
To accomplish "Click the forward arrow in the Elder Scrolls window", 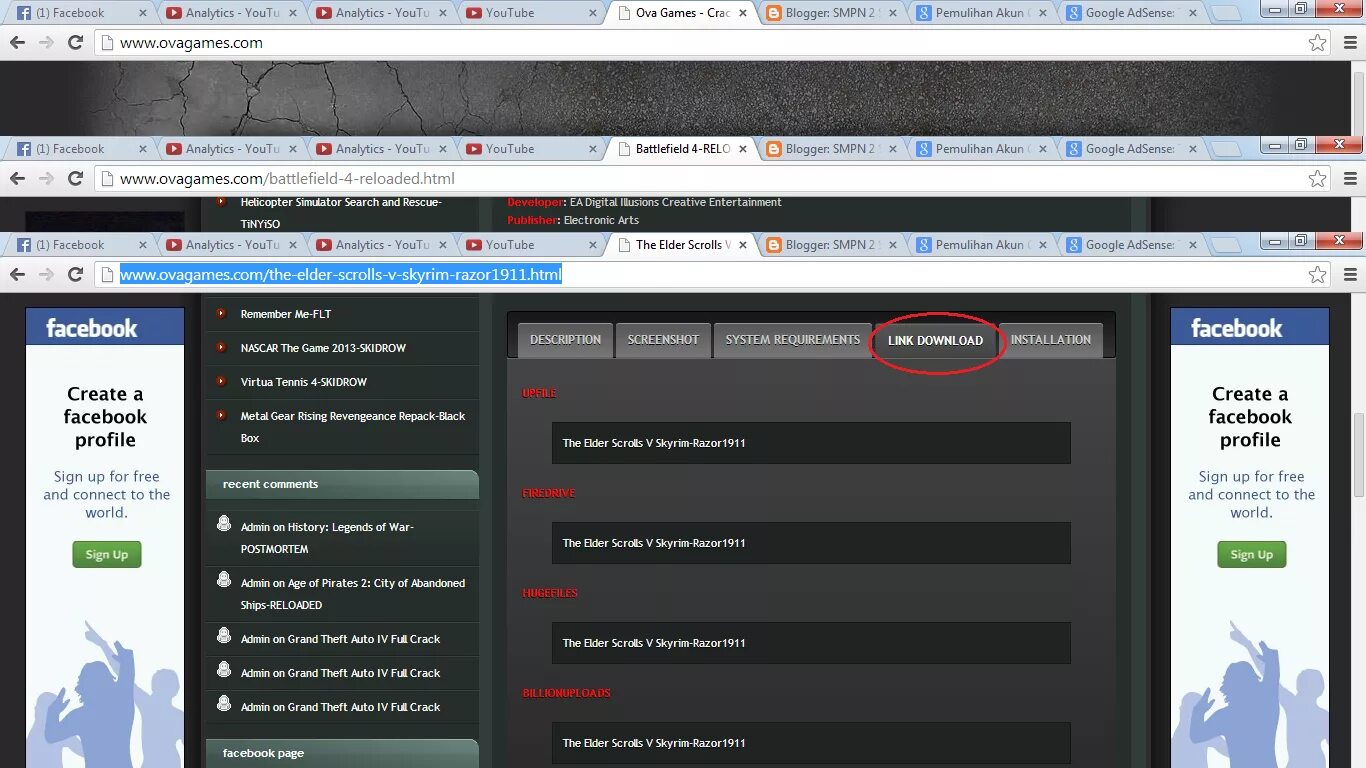I will click(x=46, y=275).
